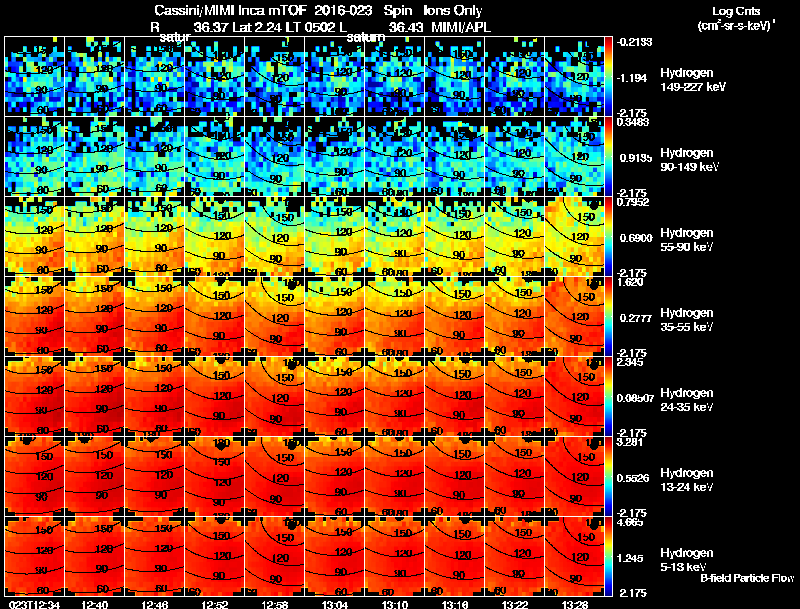
Task: Select the 'Hydrogen 5-13 keV' channel label
Action: click(687, 560)
